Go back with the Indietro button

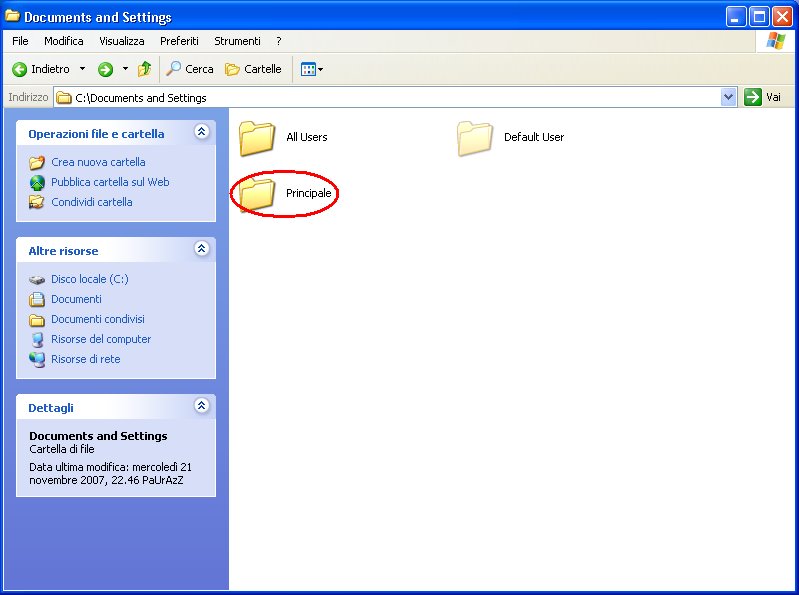pos(41,69)
